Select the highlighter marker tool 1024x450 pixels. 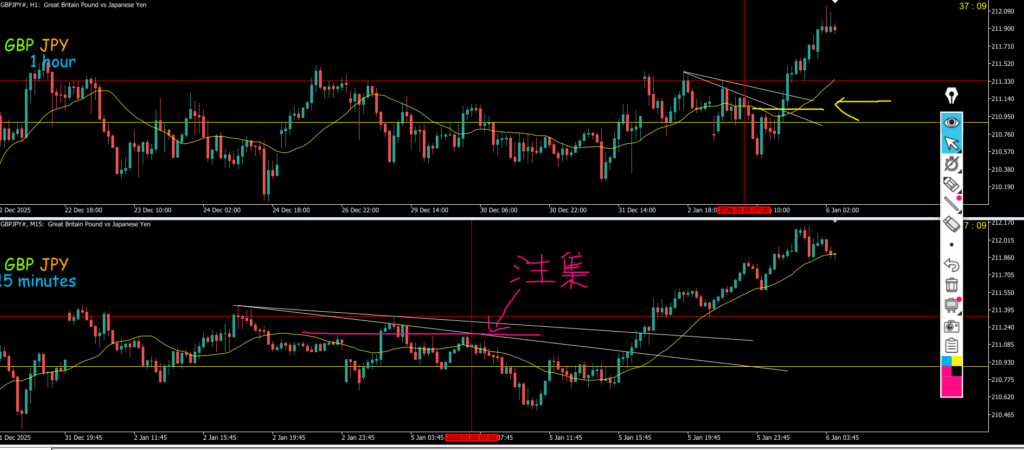[952, 184]
